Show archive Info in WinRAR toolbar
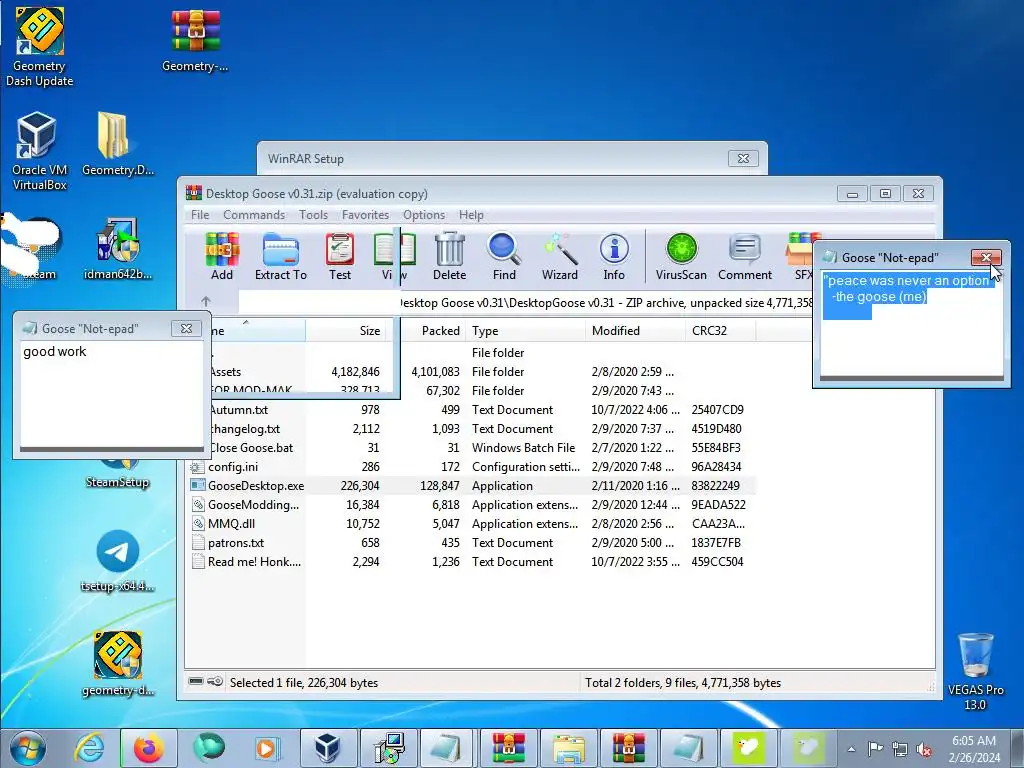Screen dimensions: 1024x768 pos(614,256)
